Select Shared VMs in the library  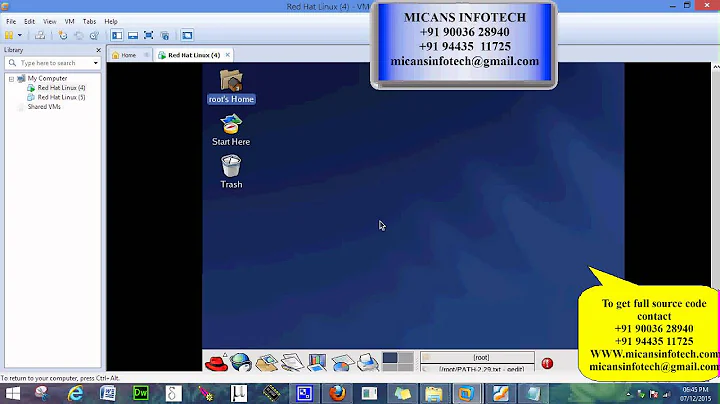[x=44, y=107]
